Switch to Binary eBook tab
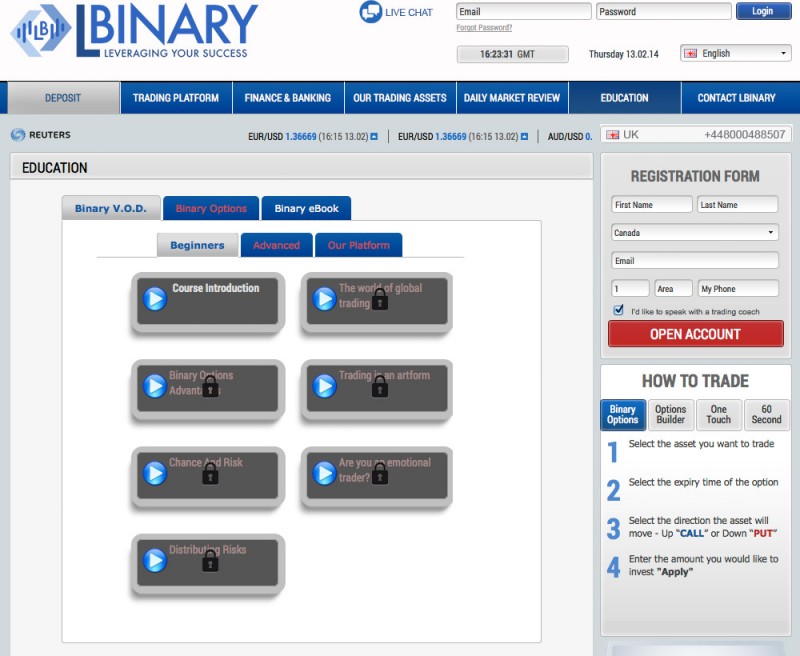The image size is (800, 656). (x=306, y=208)
